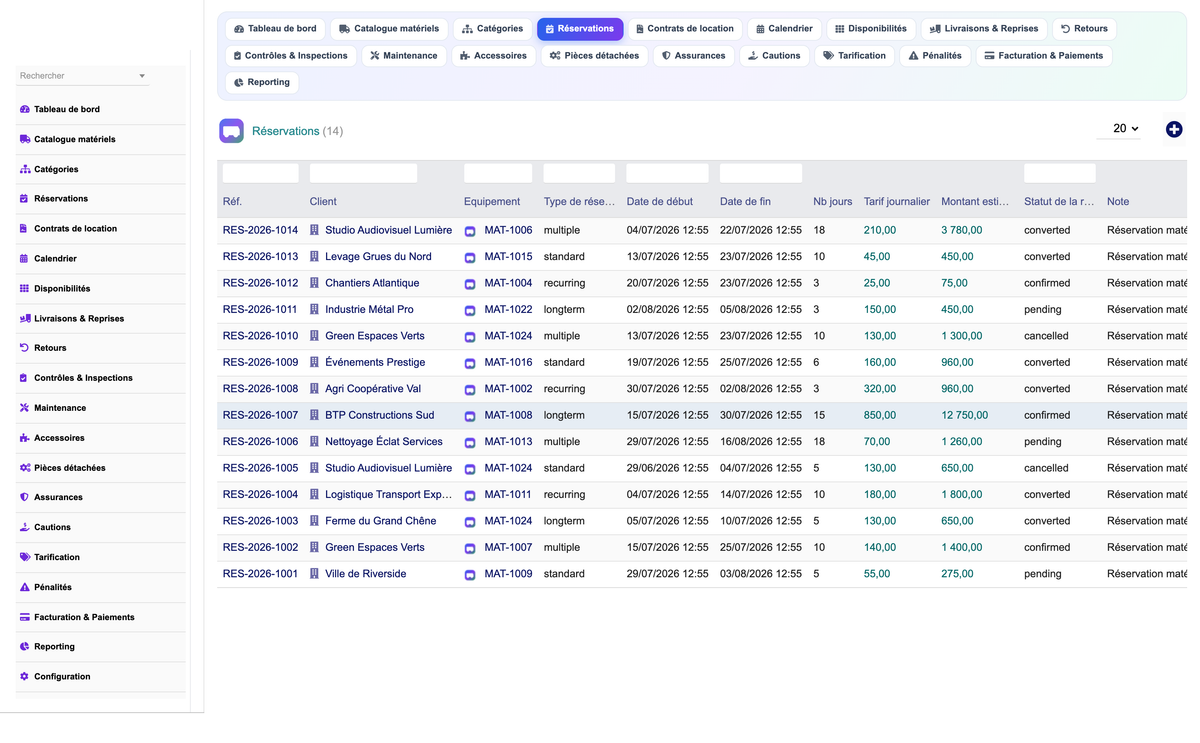The width and height of the screenshot is (1200, 743).
Task: Click the blue plus icon to add a reservation
Action: (1174, 129)
